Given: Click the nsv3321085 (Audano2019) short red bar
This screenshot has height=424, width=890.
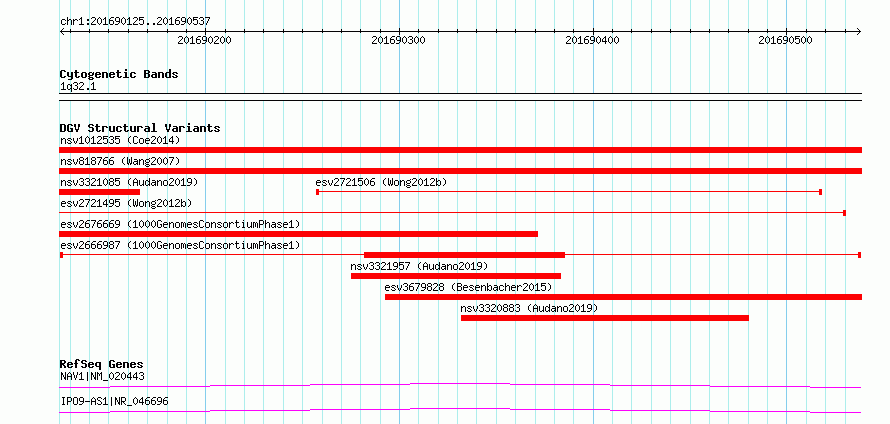Looking at the screenshot, I should (99, 192).
